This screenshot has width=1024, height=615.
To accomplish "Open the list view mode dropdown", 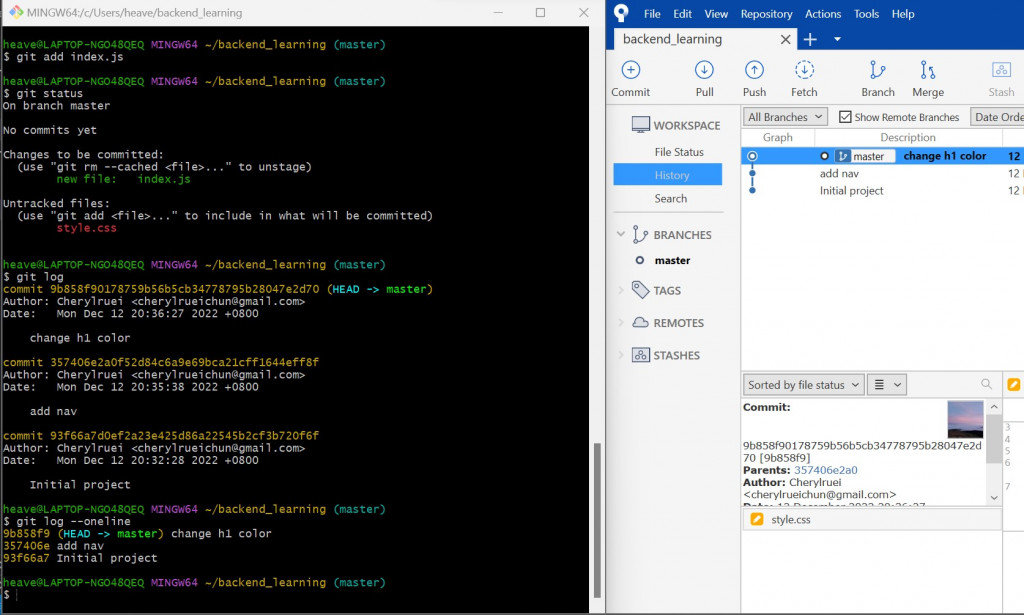I will (x=887, y=385).
